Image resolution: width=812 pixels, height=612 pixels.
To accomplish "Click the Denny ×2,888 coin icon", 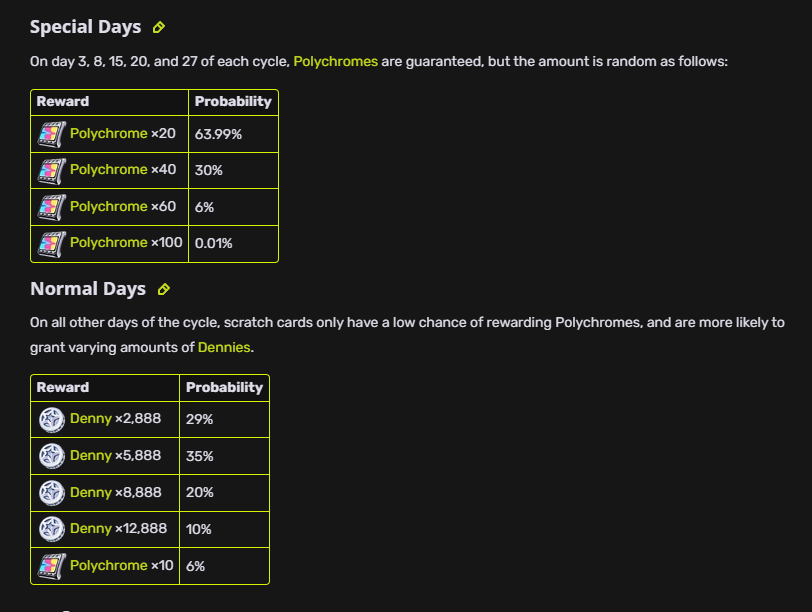I will click(52, 419).
